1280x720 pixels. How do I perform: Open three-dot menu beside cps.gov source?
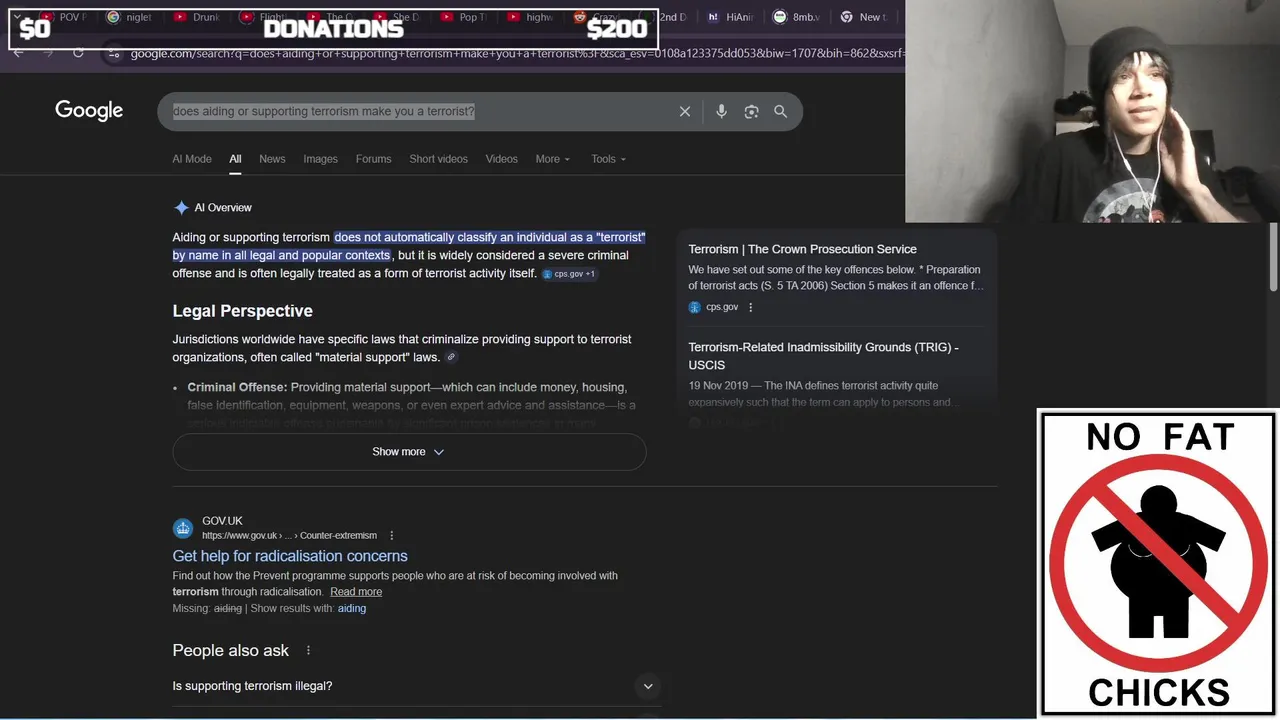pyautogui.click(x=751, y=307)
